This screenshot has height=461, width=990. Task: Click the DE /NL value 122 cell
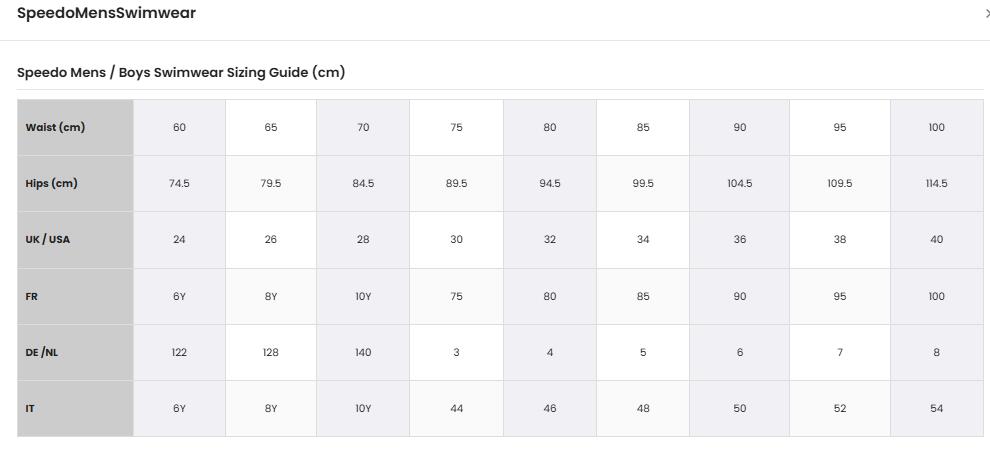tap(179, 352)
